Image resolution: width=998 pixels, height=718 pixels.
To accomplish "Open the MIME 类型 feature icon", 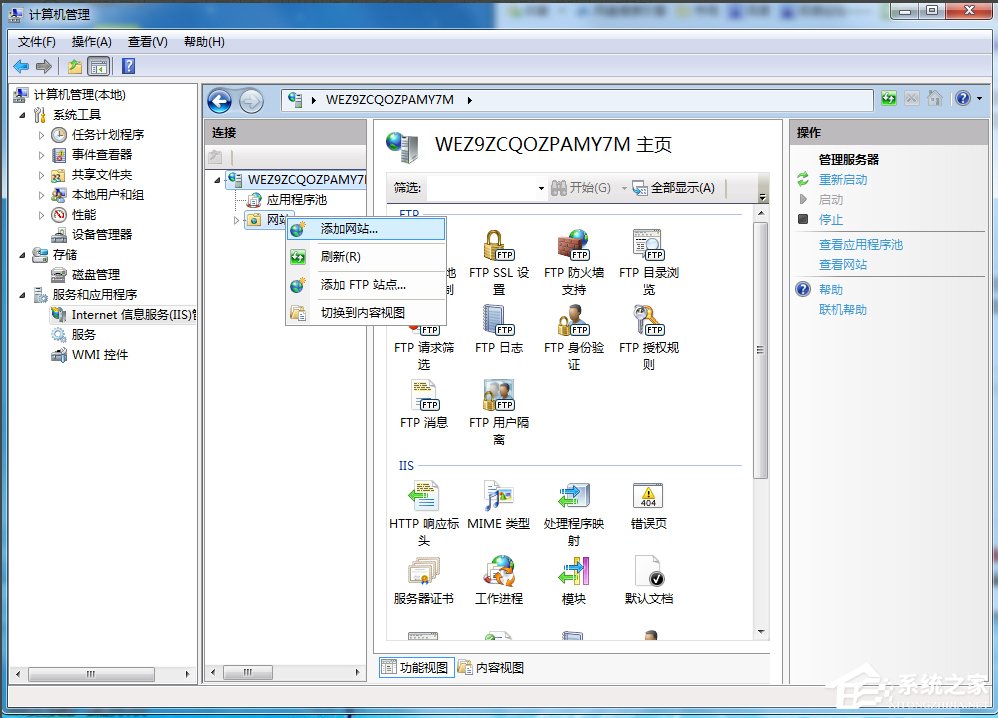I will pos(498,497).
